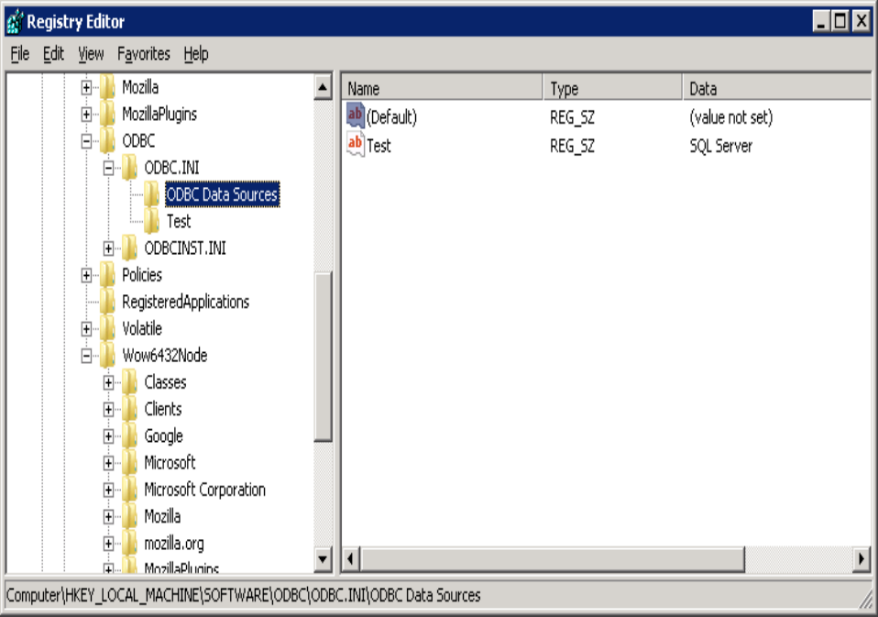The width and height of the screenshot is (878, 617).
Task: Click the MozillaPlugins folder icon under Mozilla
Action: (108, 114)
